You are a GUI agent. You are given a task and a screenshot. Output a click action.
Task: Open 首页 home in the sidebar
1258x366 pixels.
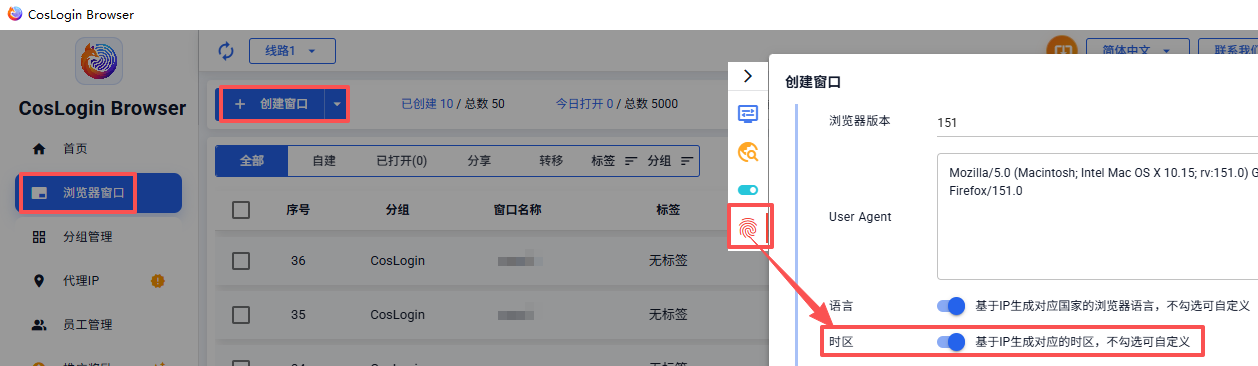click(x=75, y=149)
